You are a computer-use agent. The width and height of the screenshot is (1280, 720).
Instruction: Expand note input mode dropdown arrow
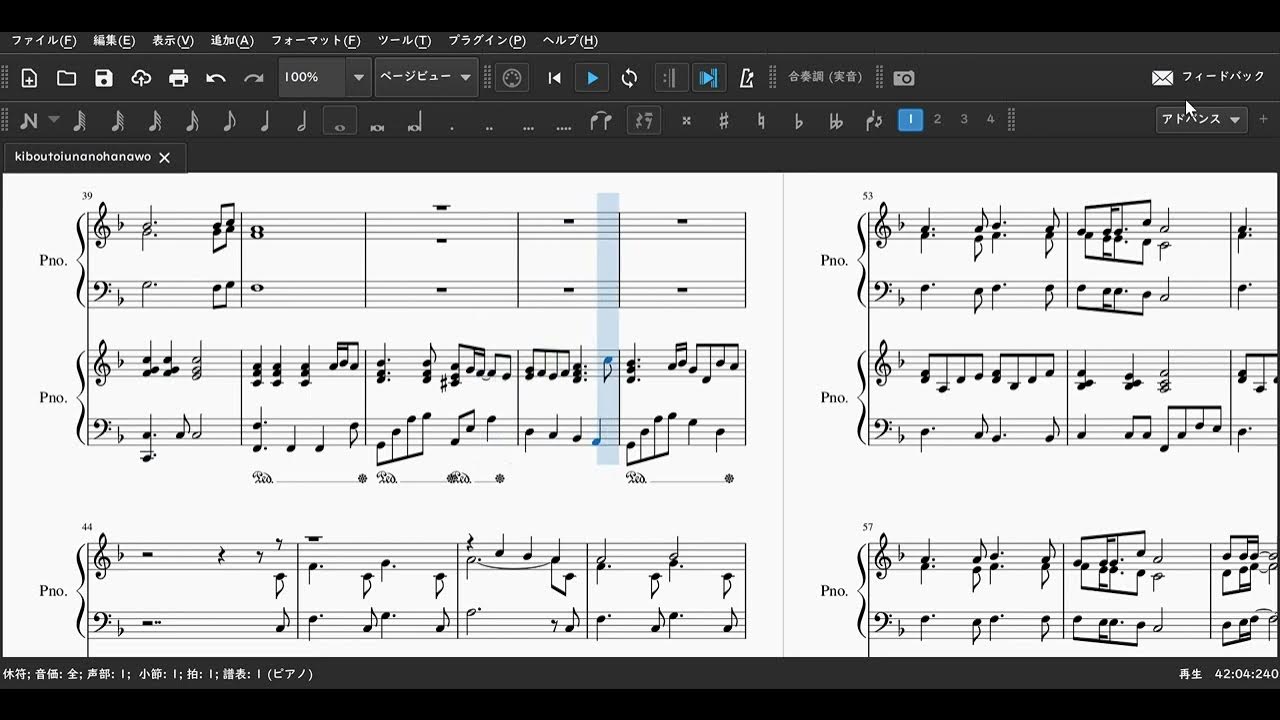(x=54, y=120)
